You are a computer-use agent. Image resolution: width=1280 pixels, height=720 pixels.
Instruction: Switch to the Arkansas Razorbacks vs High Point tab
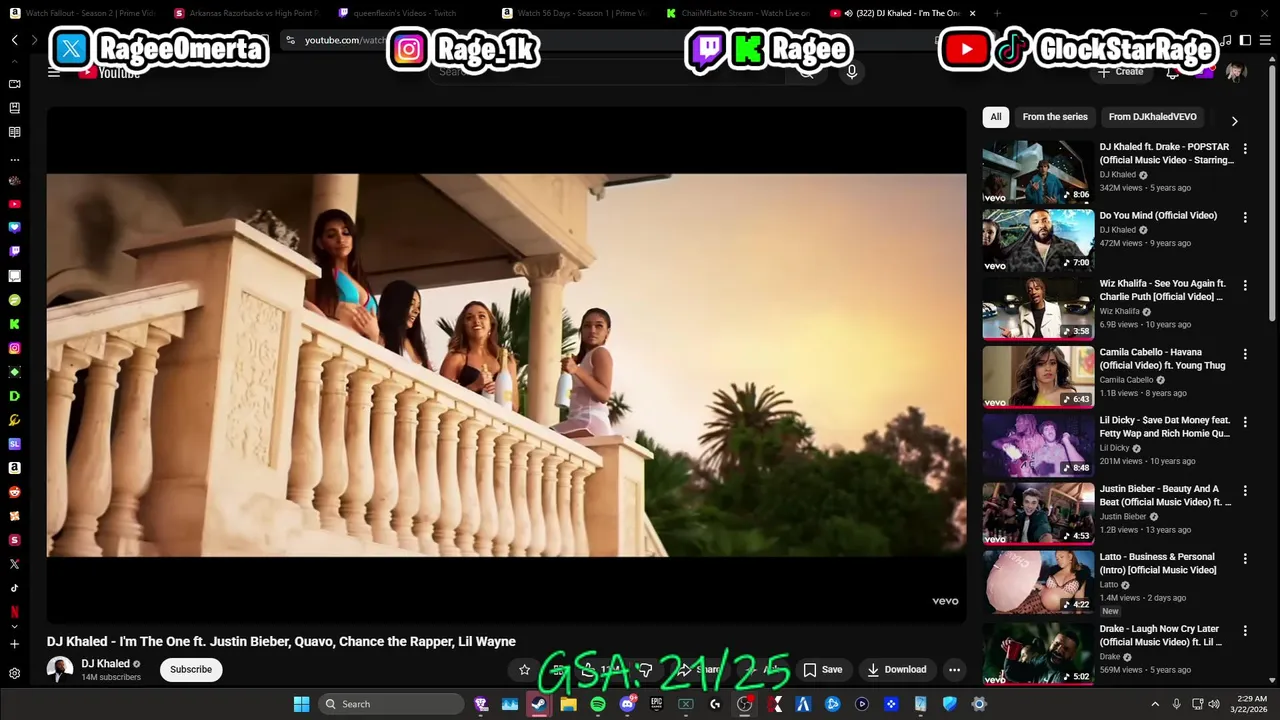click(247, 13)
